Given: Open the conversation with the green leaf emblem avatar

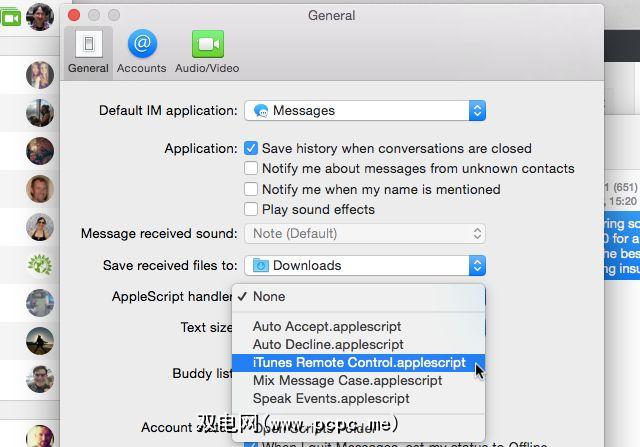Looking at the screenshot, I should tap(40, 265).
